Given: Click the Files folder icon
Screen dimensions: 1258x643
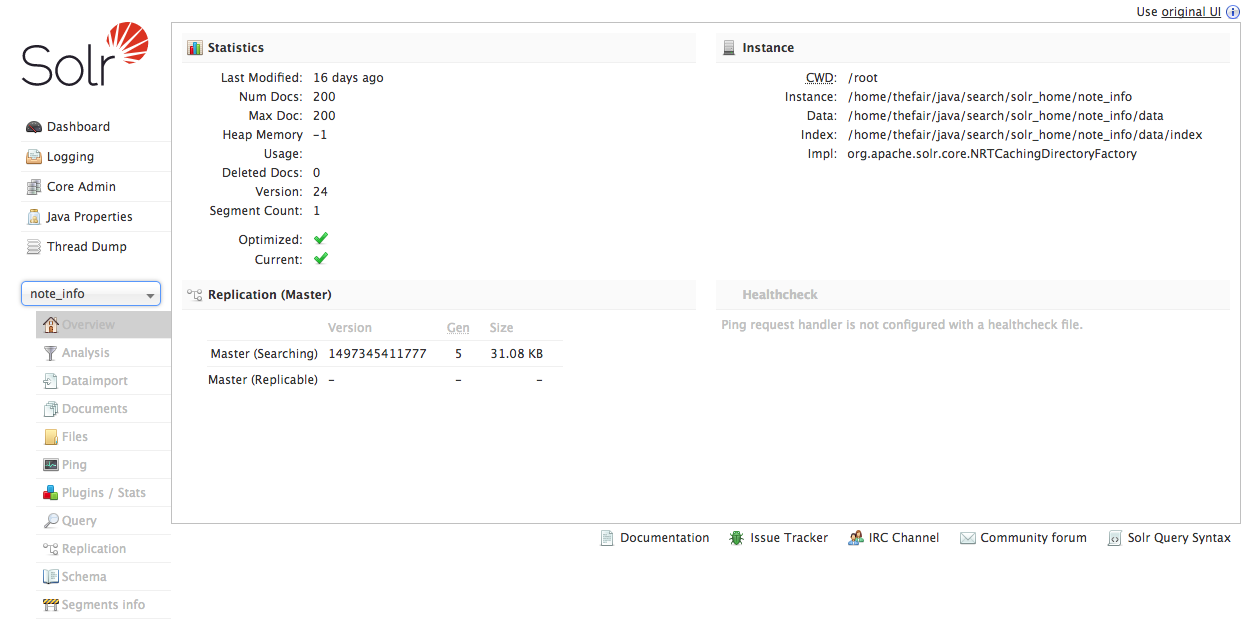Looking at the screenshot, I should point(50,437).
